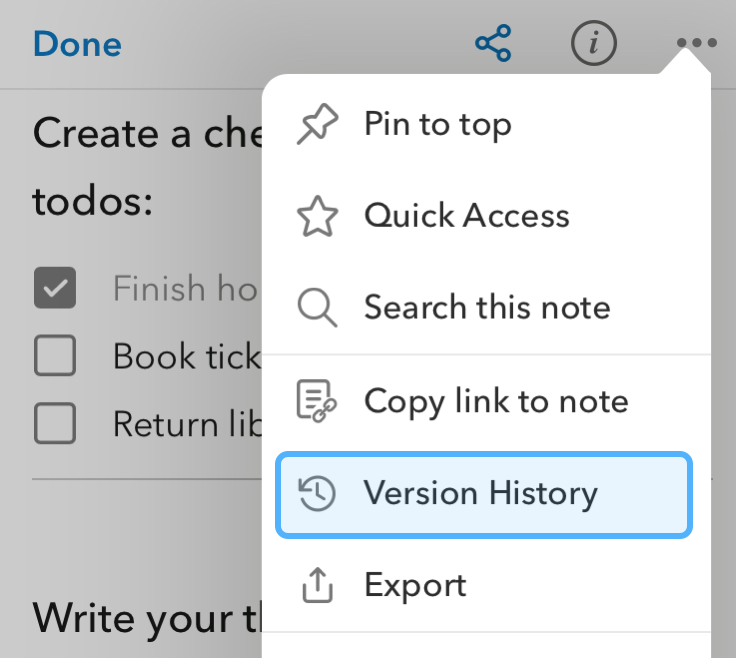Image resolution: width=736 pixels, height=658 pixels.
Task: Tick the Return lib todo checkbox
Action: (55, 424)
